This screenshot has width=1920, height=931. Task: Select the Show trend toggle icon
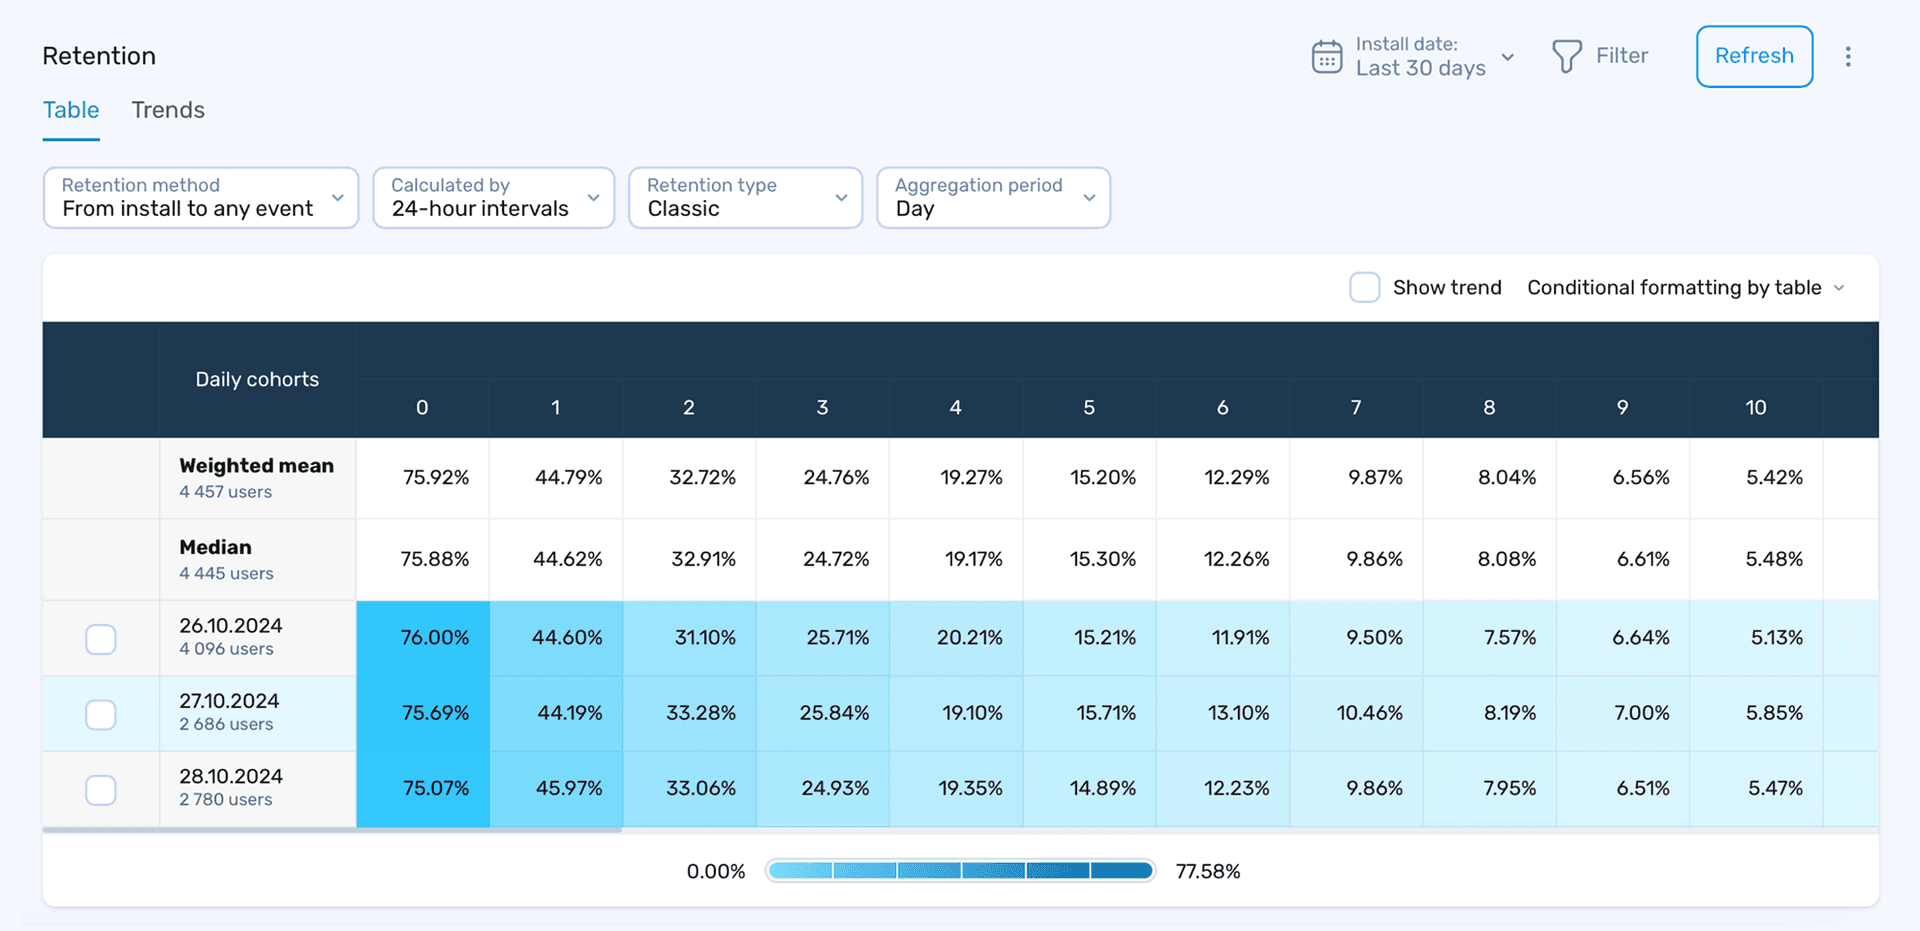tap(1364, 287)
